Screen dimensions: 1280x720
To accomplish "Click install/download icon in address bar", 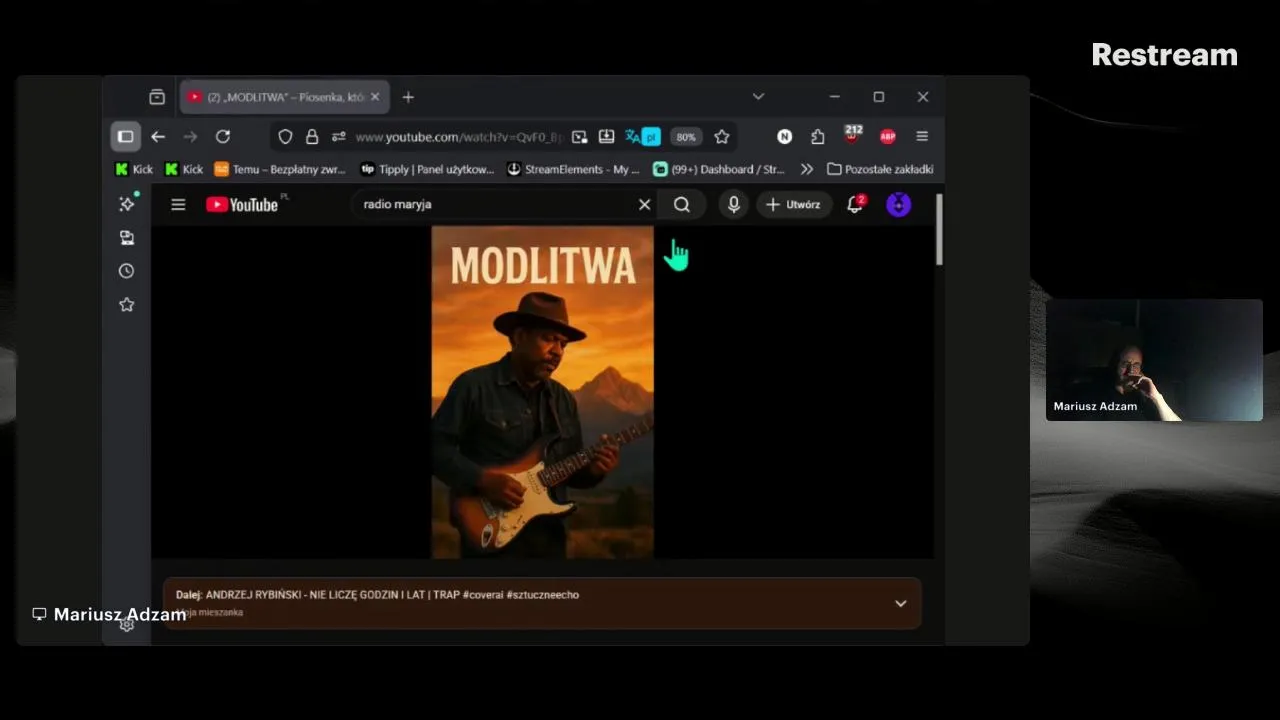I will (x=606, y=137).
